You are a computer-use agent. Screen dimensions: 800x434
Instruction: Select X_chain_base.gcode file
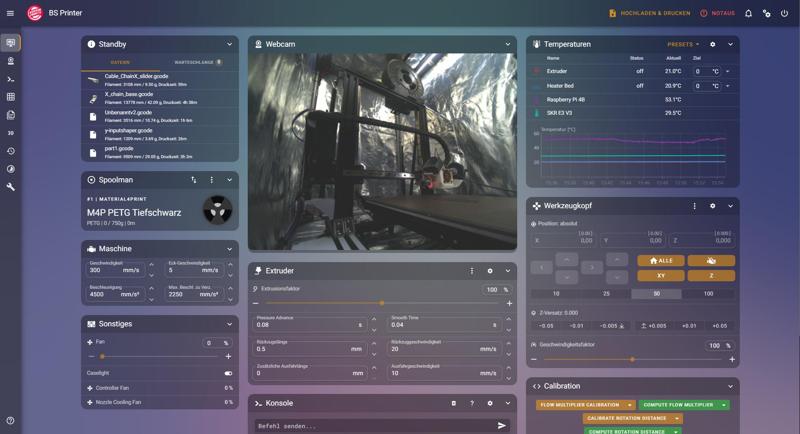pyautogui.click(x=160, y=98)
